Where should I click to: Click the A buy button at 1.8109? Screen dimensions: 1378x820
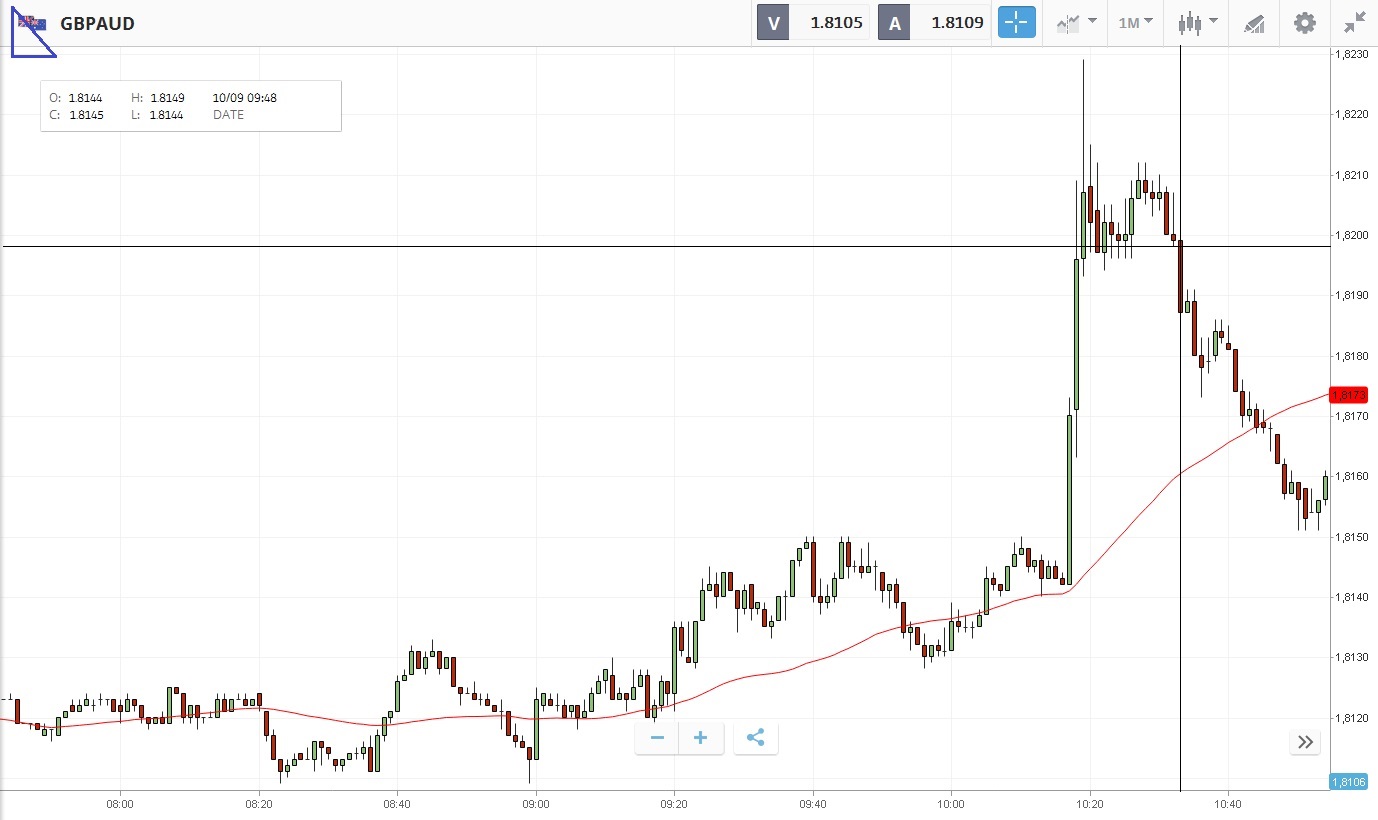[x=936, y=22]
